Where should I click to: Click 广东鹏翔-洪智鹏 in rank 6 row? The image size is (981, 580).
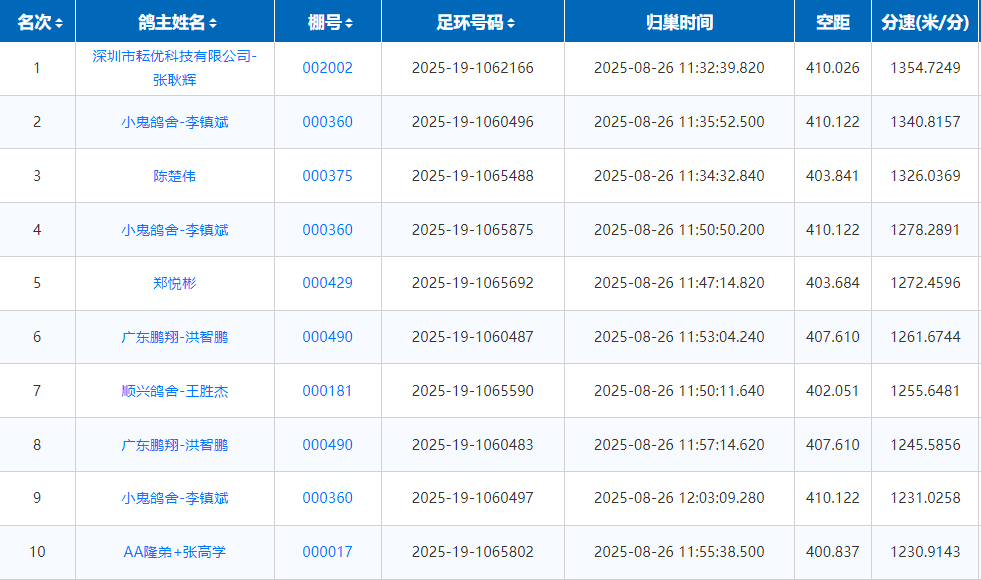175,337
